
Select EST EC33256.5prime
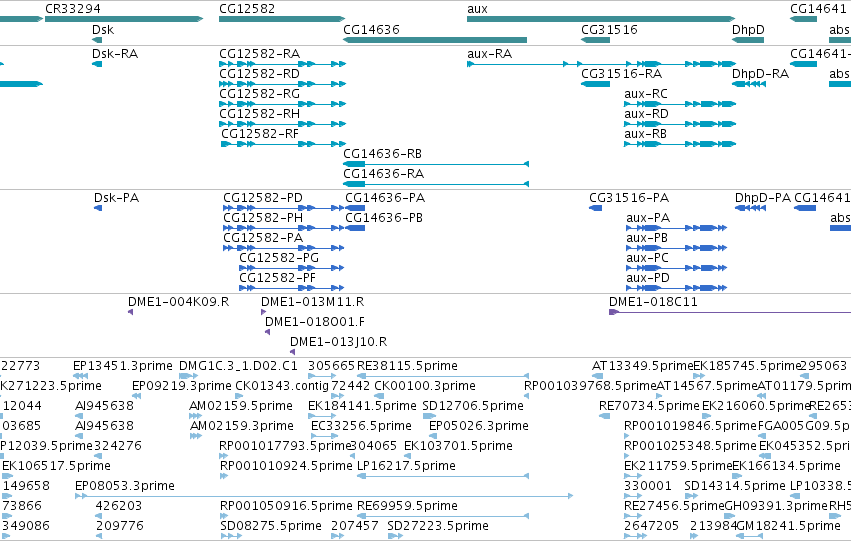(x=361, y=427)
